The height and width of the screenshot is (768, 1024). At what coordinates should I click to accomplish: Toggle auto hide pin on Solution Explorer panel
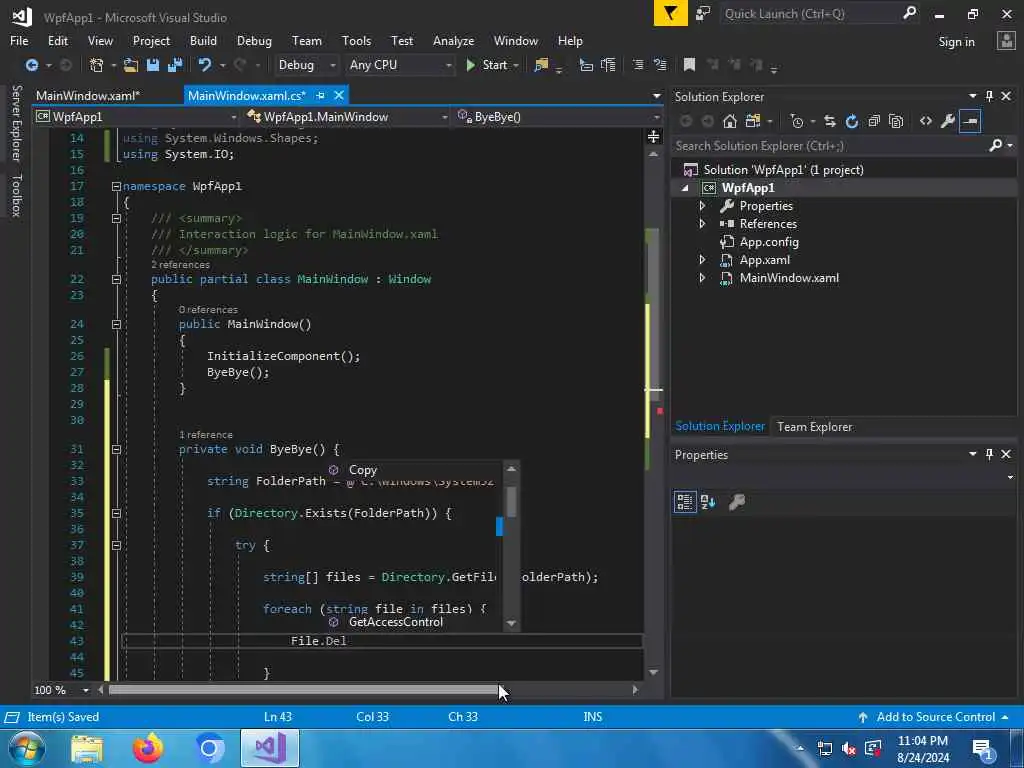click(x=989, y=96)
